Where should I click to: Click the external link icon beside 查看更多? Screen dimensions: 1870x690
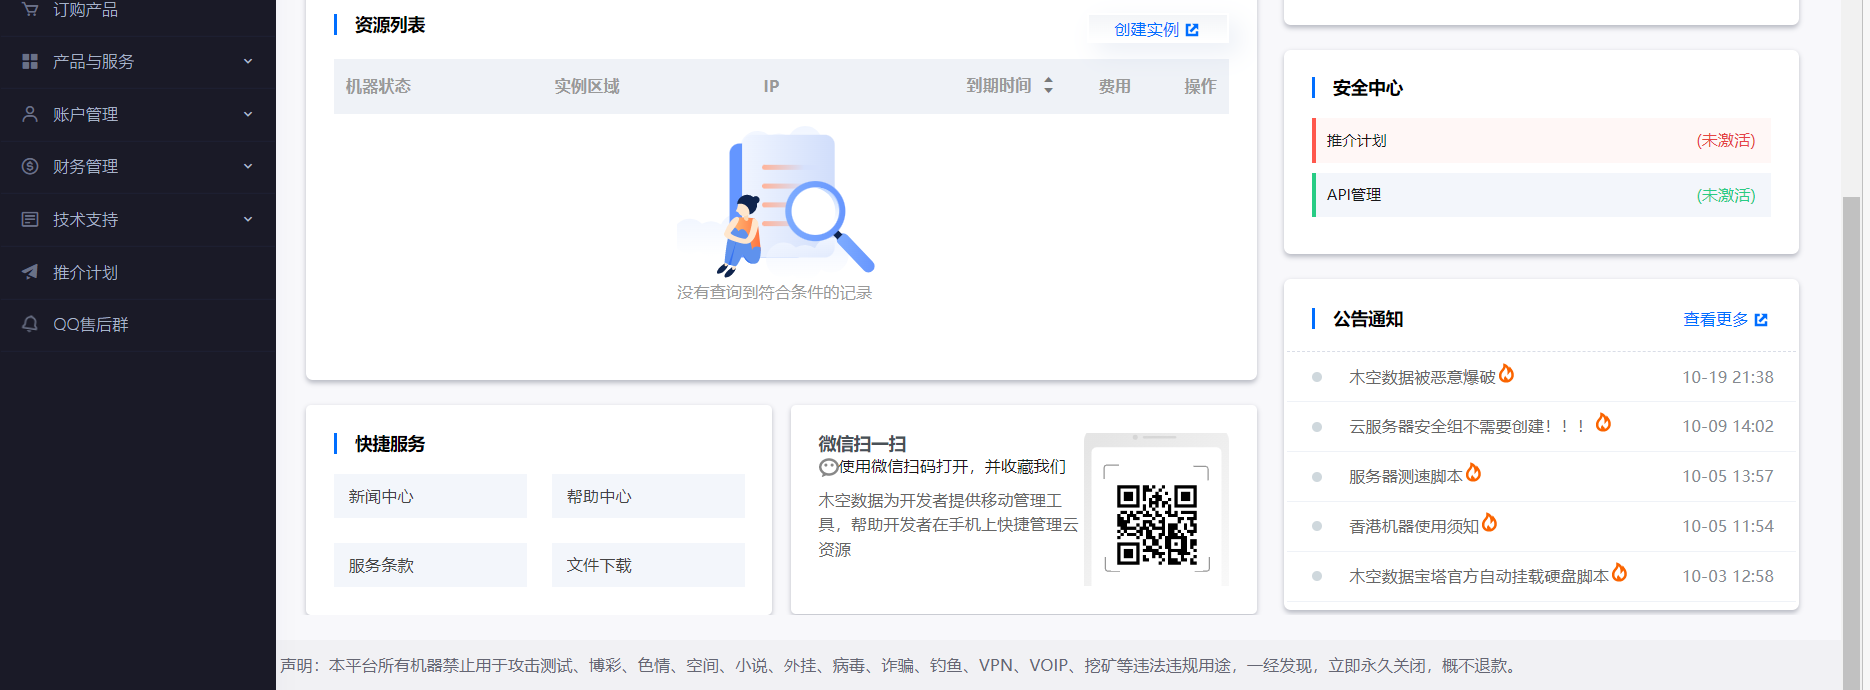(1761, 320)
